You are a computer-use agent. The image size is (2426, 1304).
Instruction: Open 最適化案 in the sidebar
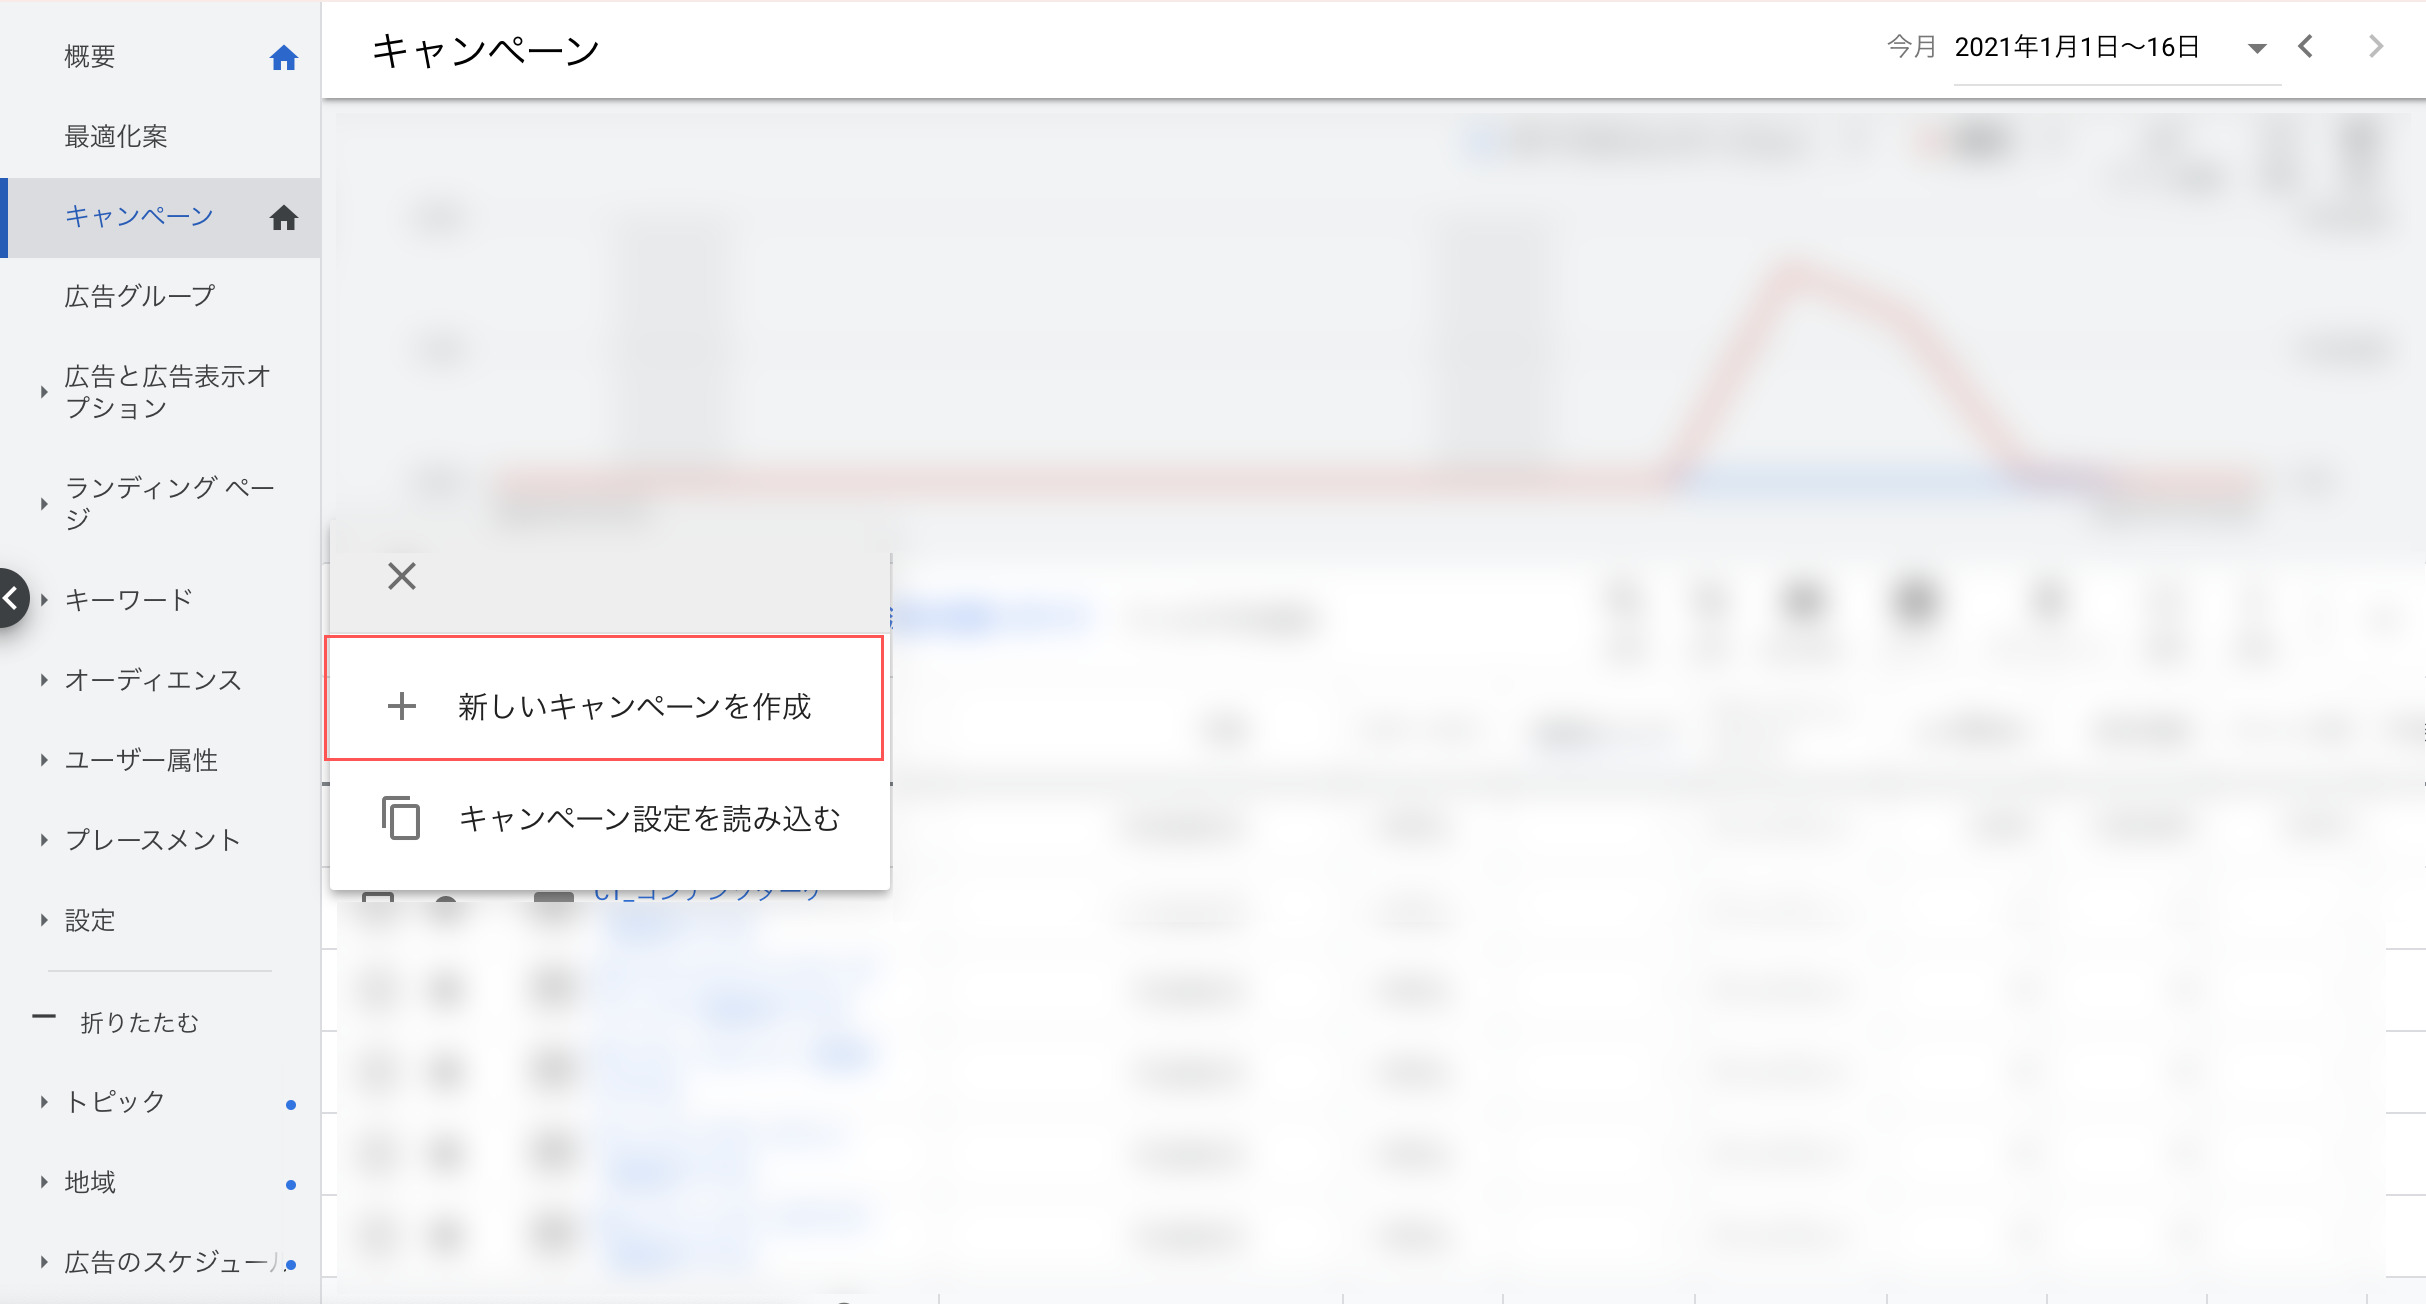[116, 137]
